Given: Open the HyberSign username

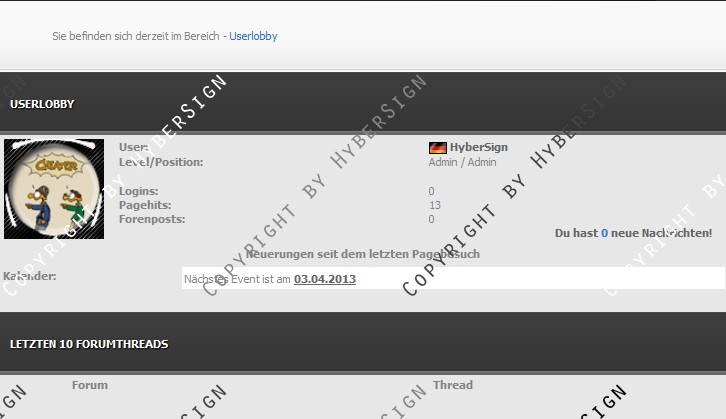Looking at the screenshot, I should [478, 147].
